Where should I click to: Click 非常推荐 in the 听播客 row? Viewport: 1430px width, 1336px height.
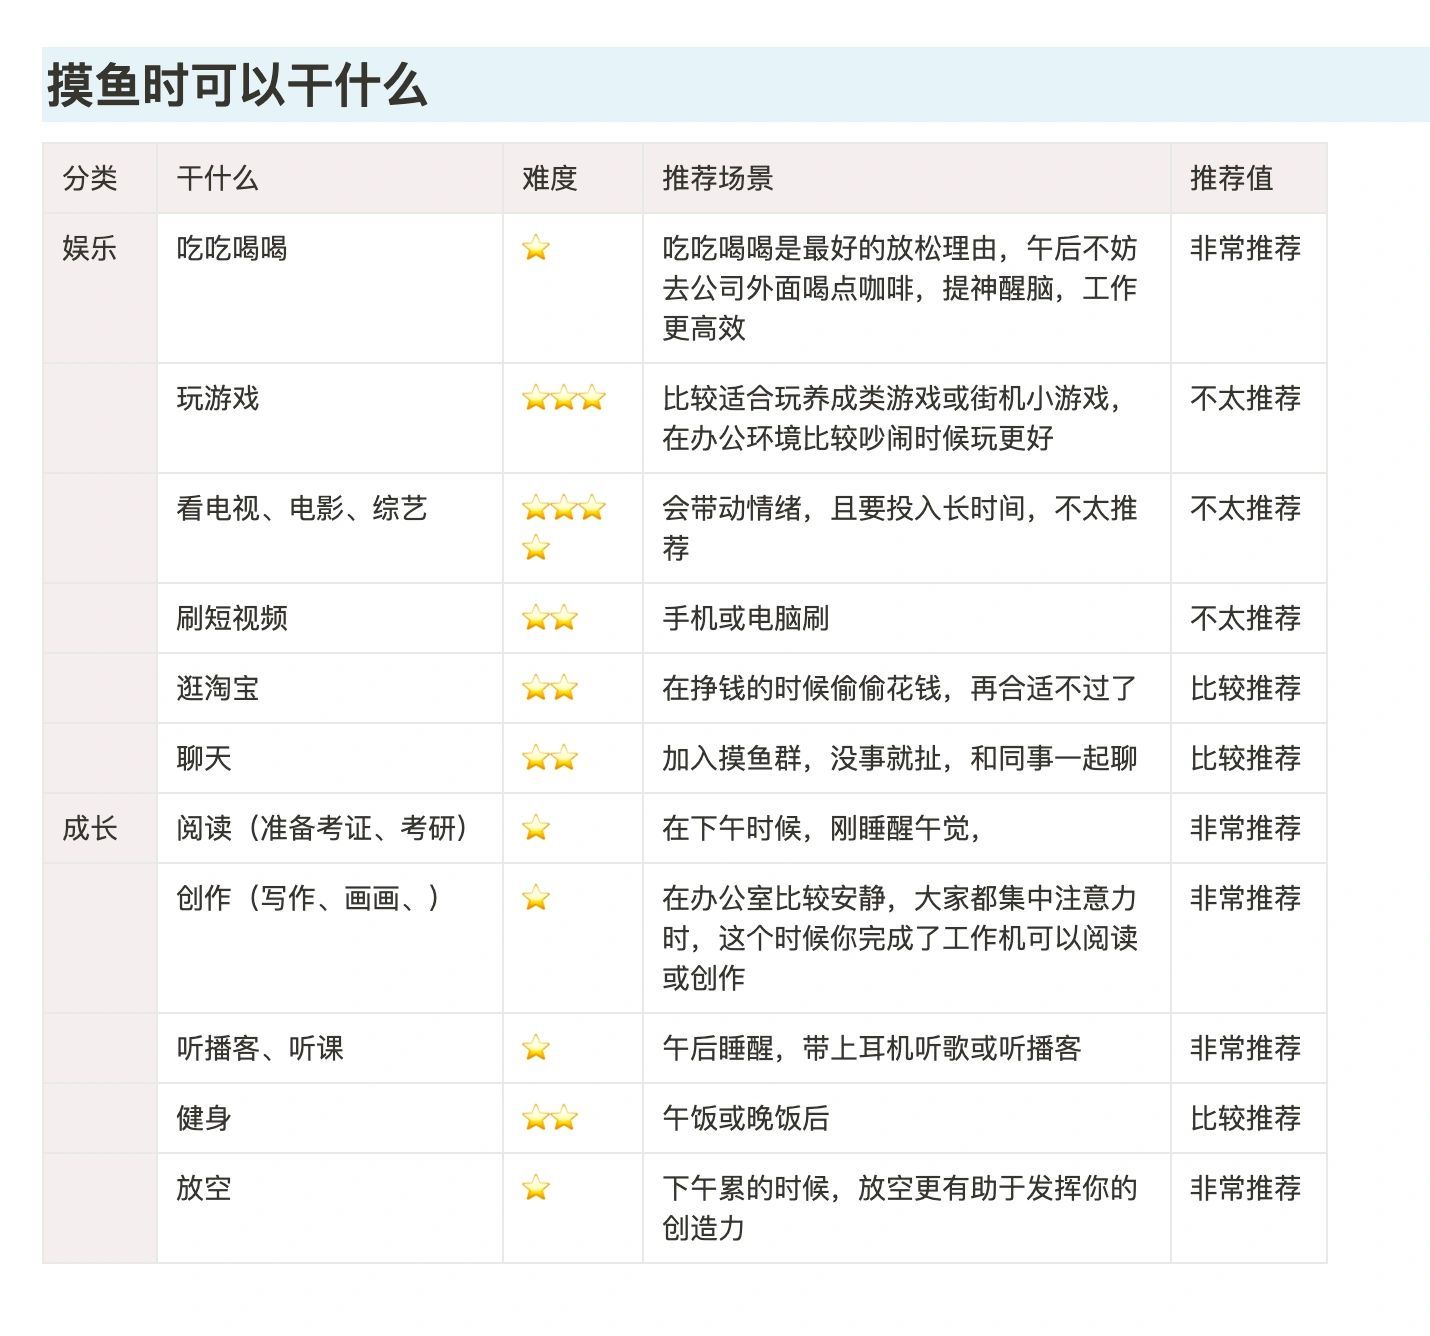1246,1048
